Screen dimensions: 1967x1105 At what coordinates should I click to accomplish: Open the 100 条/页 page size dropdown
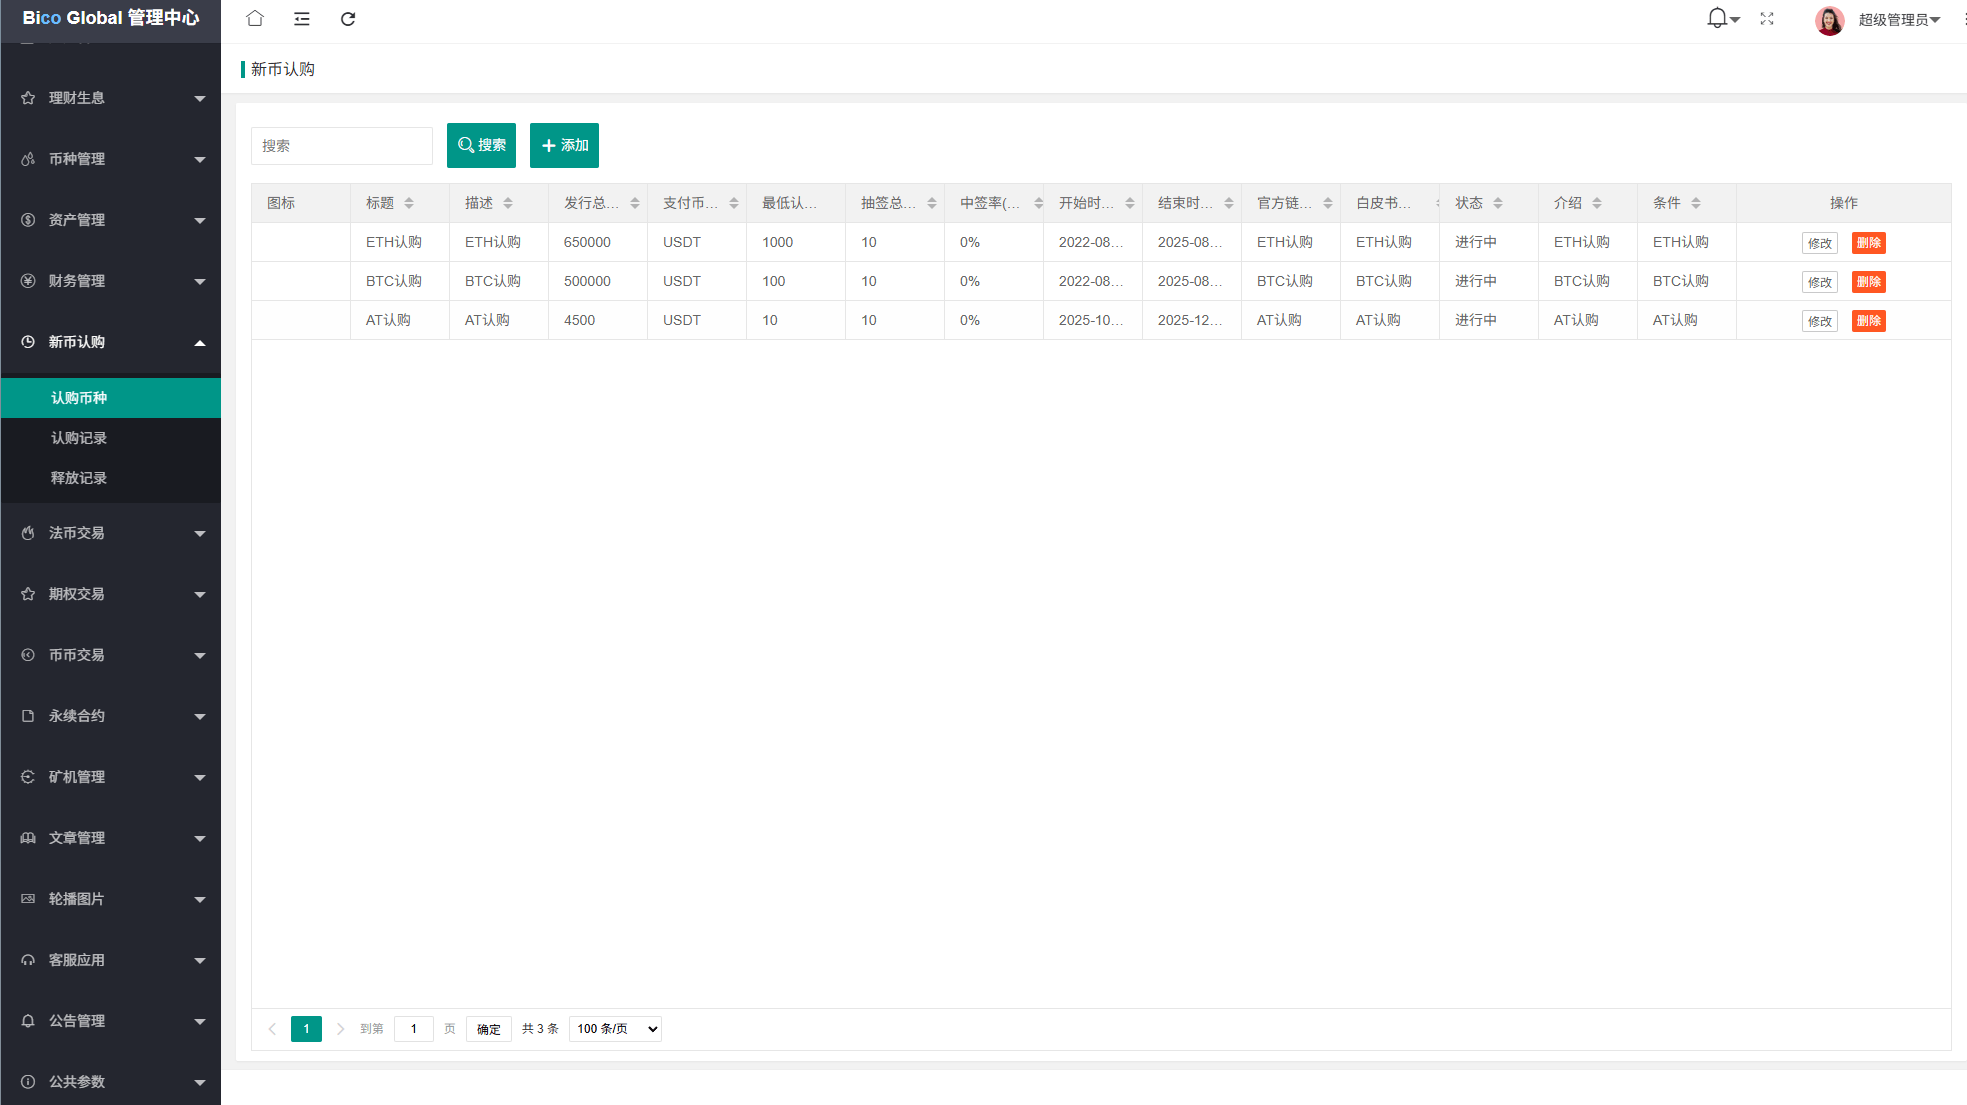(x=615, y=1029)
